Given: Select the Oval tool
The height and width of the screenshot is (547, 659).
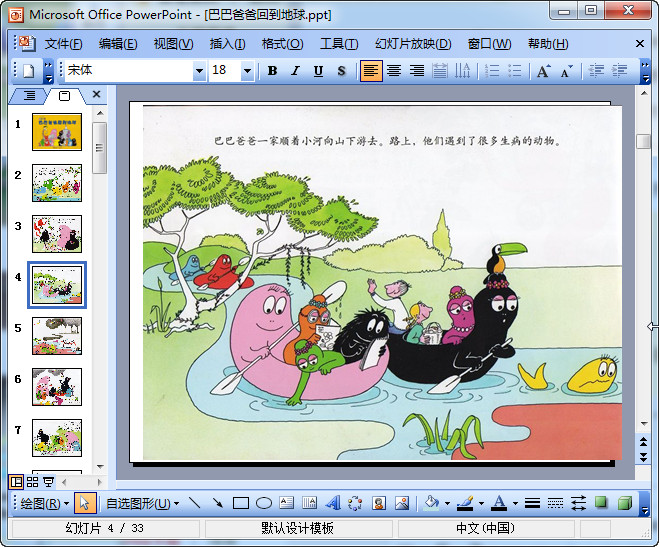Looking at the screenshot, I should point(264,503).
